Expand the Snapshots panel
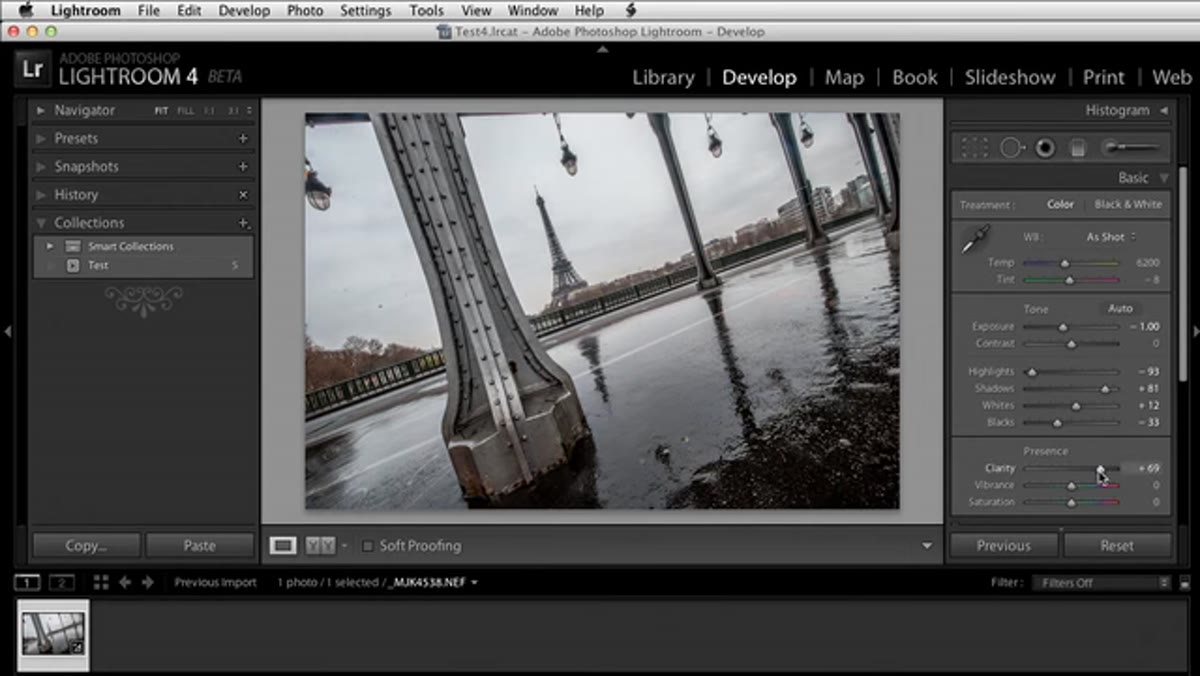 pos(41,166)
